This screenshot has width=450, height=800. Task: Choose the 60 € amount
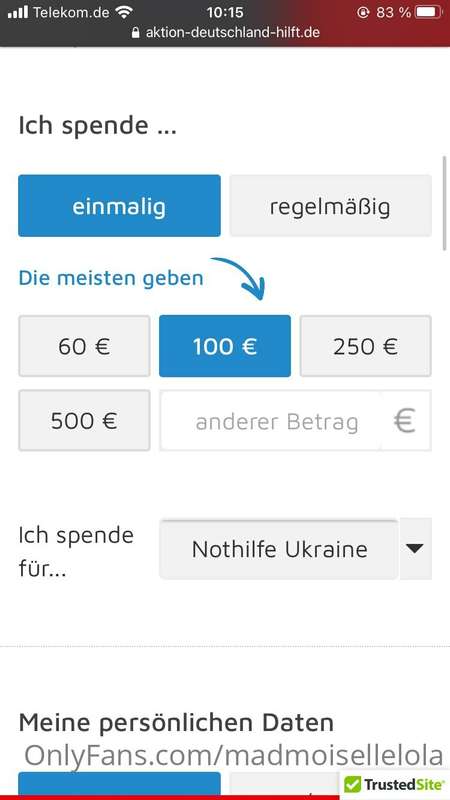coord(84,346)
